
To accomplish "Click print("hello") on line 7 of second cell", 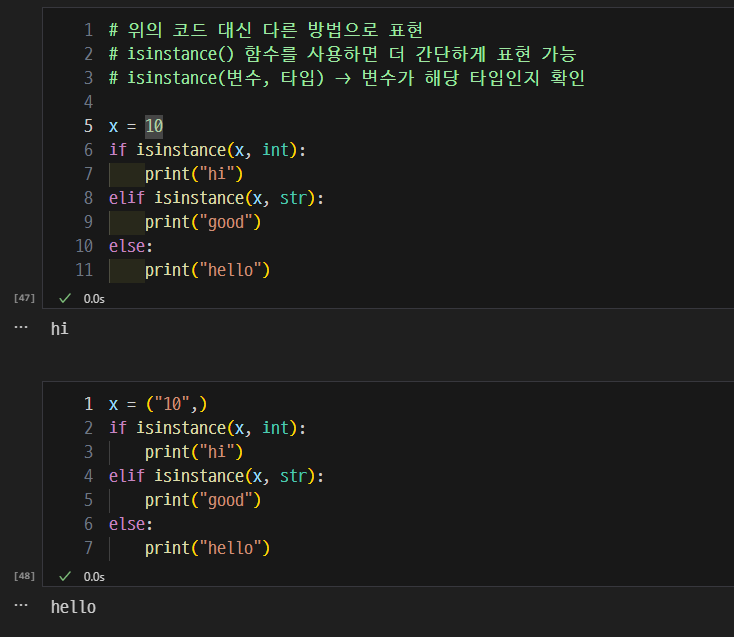I will (x=207, y=548).
